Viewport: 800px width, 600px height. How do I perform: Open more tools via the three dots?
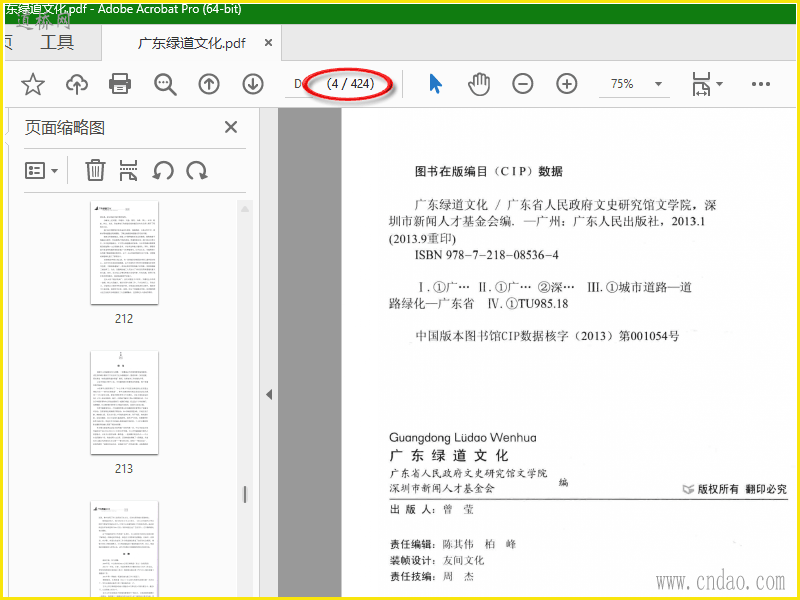pyautogui.click(x=760, y=84)
